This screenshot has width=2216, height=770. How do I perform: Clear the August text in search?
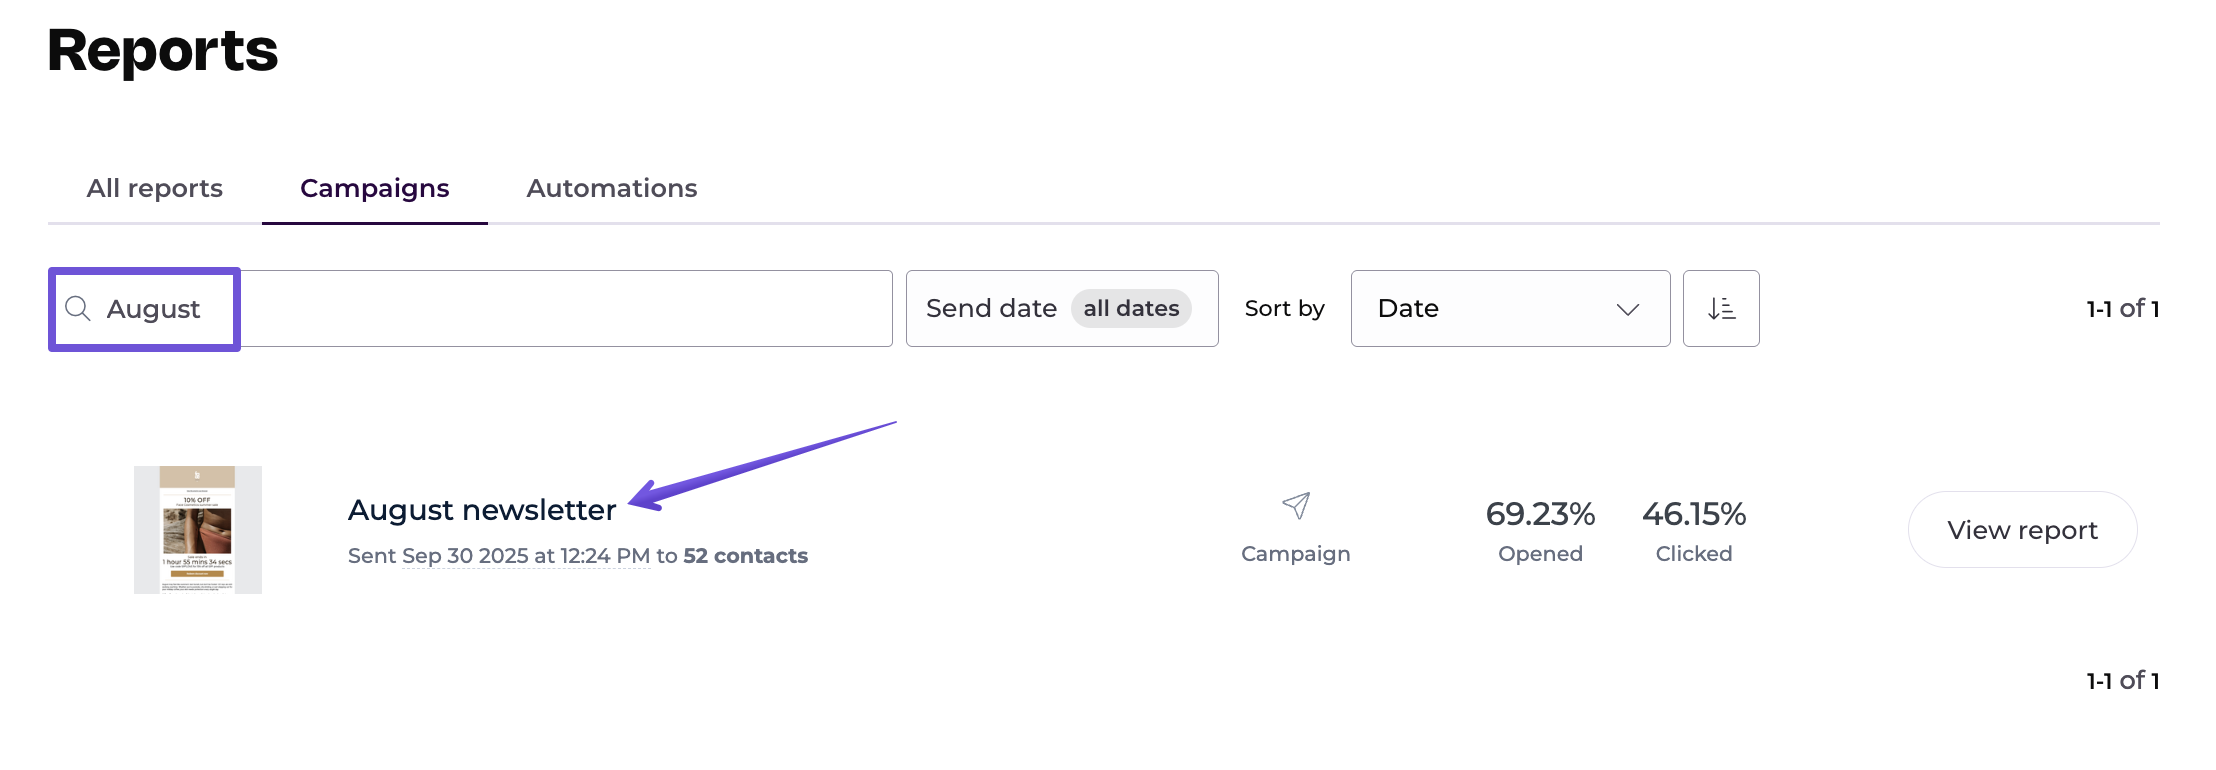click(152, 308)
